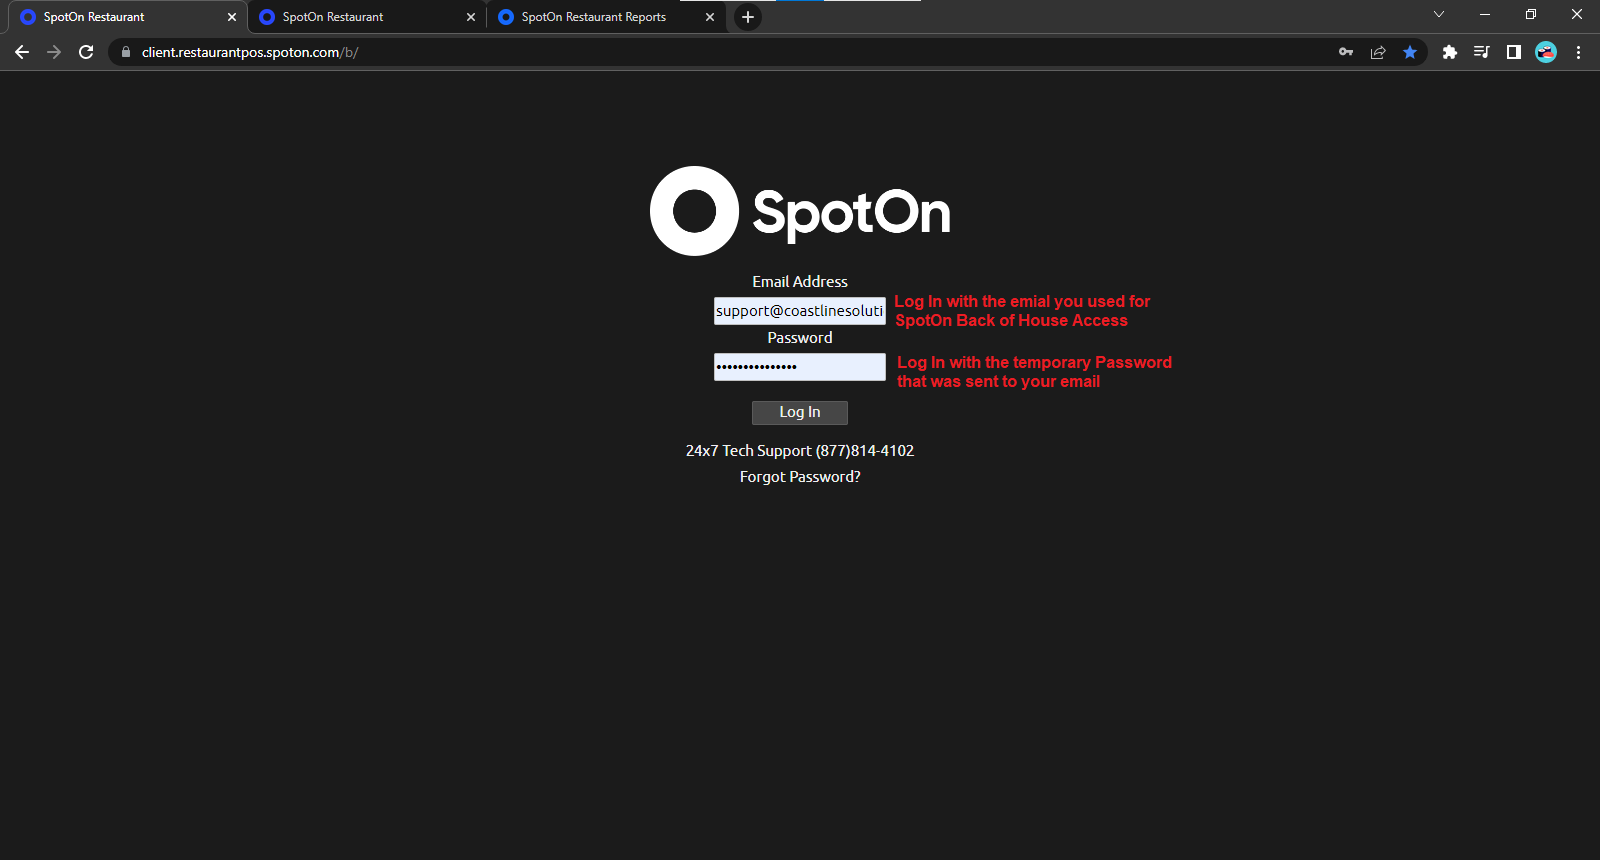Click the Password label text

800,338
